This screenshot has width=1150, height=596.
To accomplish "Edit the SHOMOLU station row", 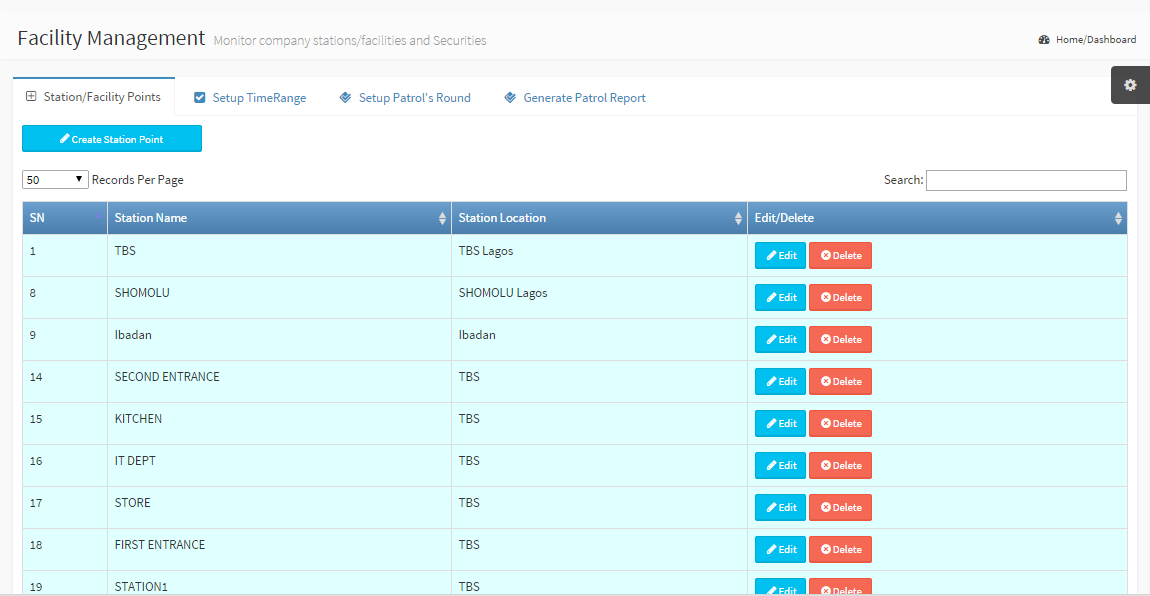I will (x=780, y=298).
